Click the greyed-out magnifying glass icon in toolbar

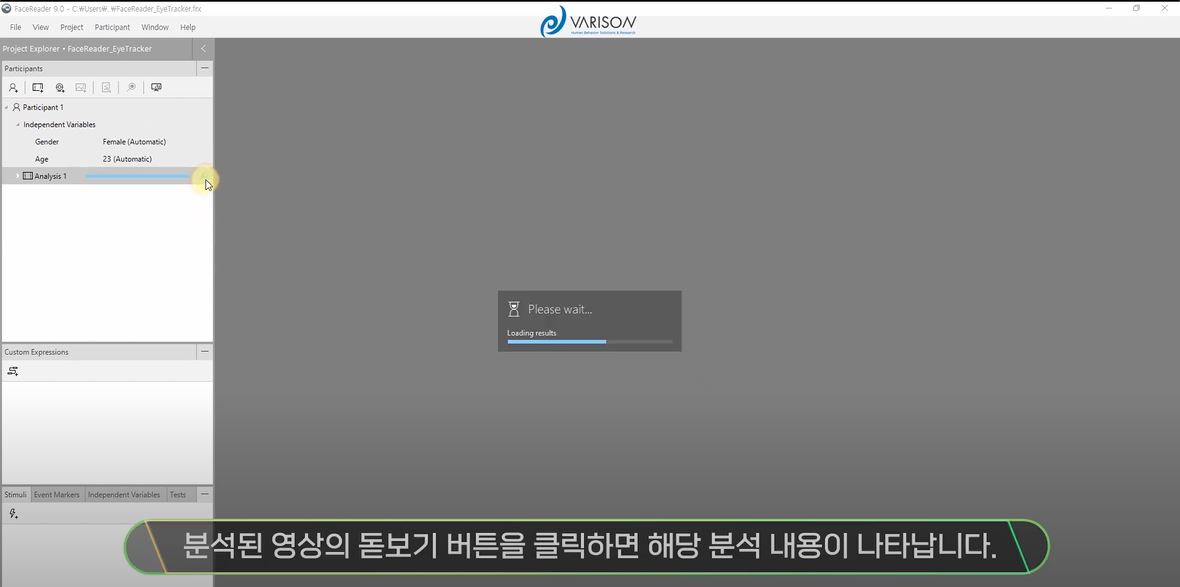pyautogui.click(x=131, y=87)
